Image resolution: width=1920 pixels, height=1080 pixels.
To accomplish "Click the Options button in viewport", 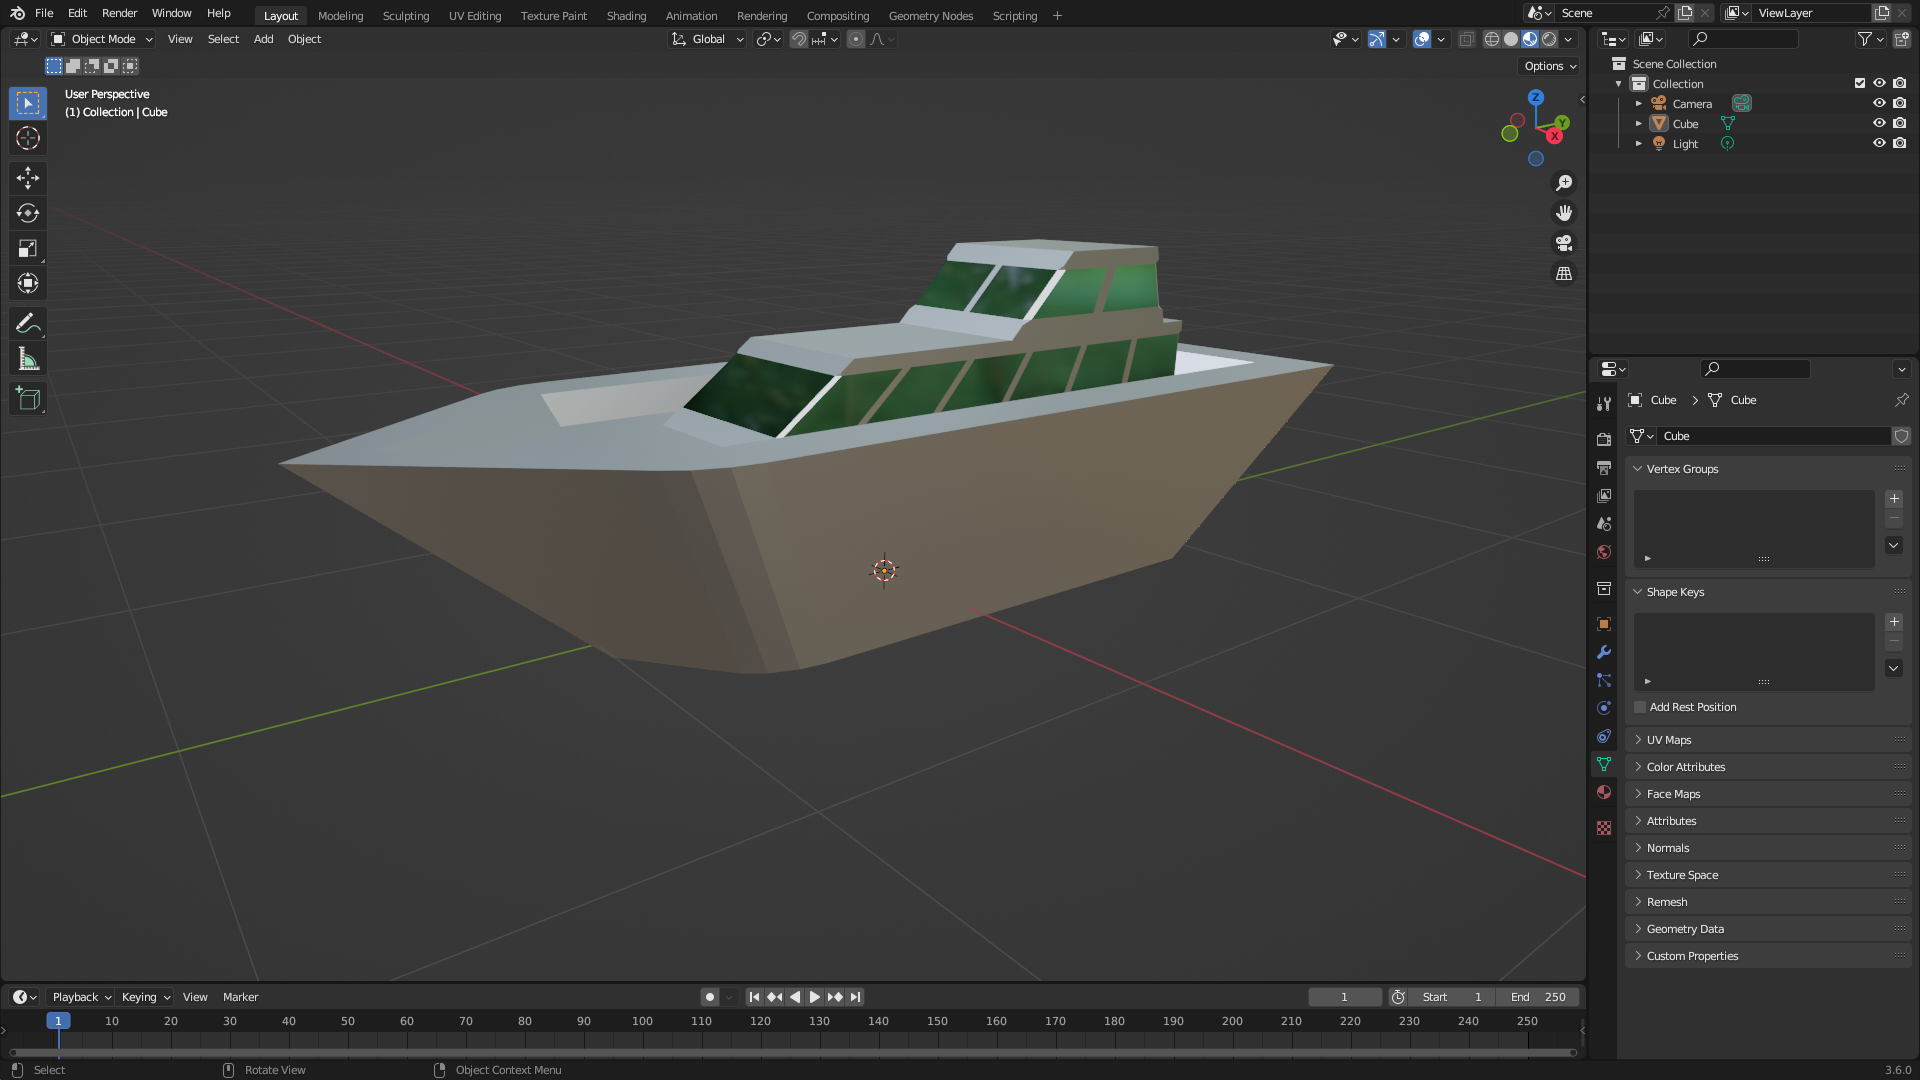I will [1550, 66].
